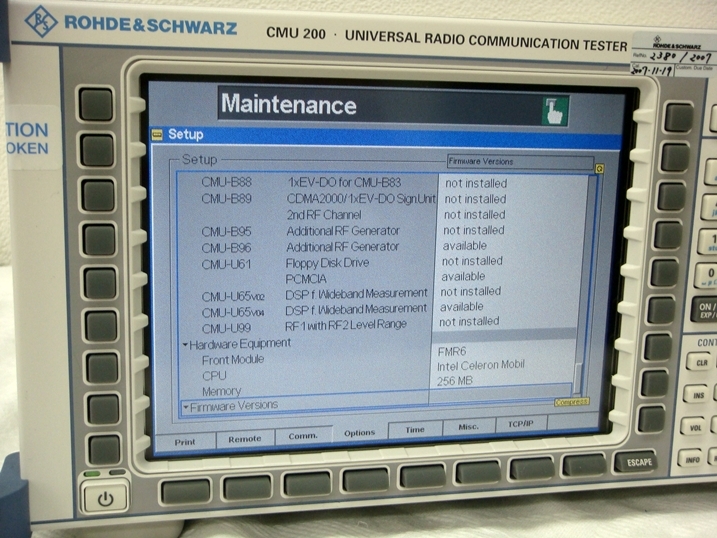Open the Firmware Versions selection field
717x538 pixels.
(x=520, y=162)
